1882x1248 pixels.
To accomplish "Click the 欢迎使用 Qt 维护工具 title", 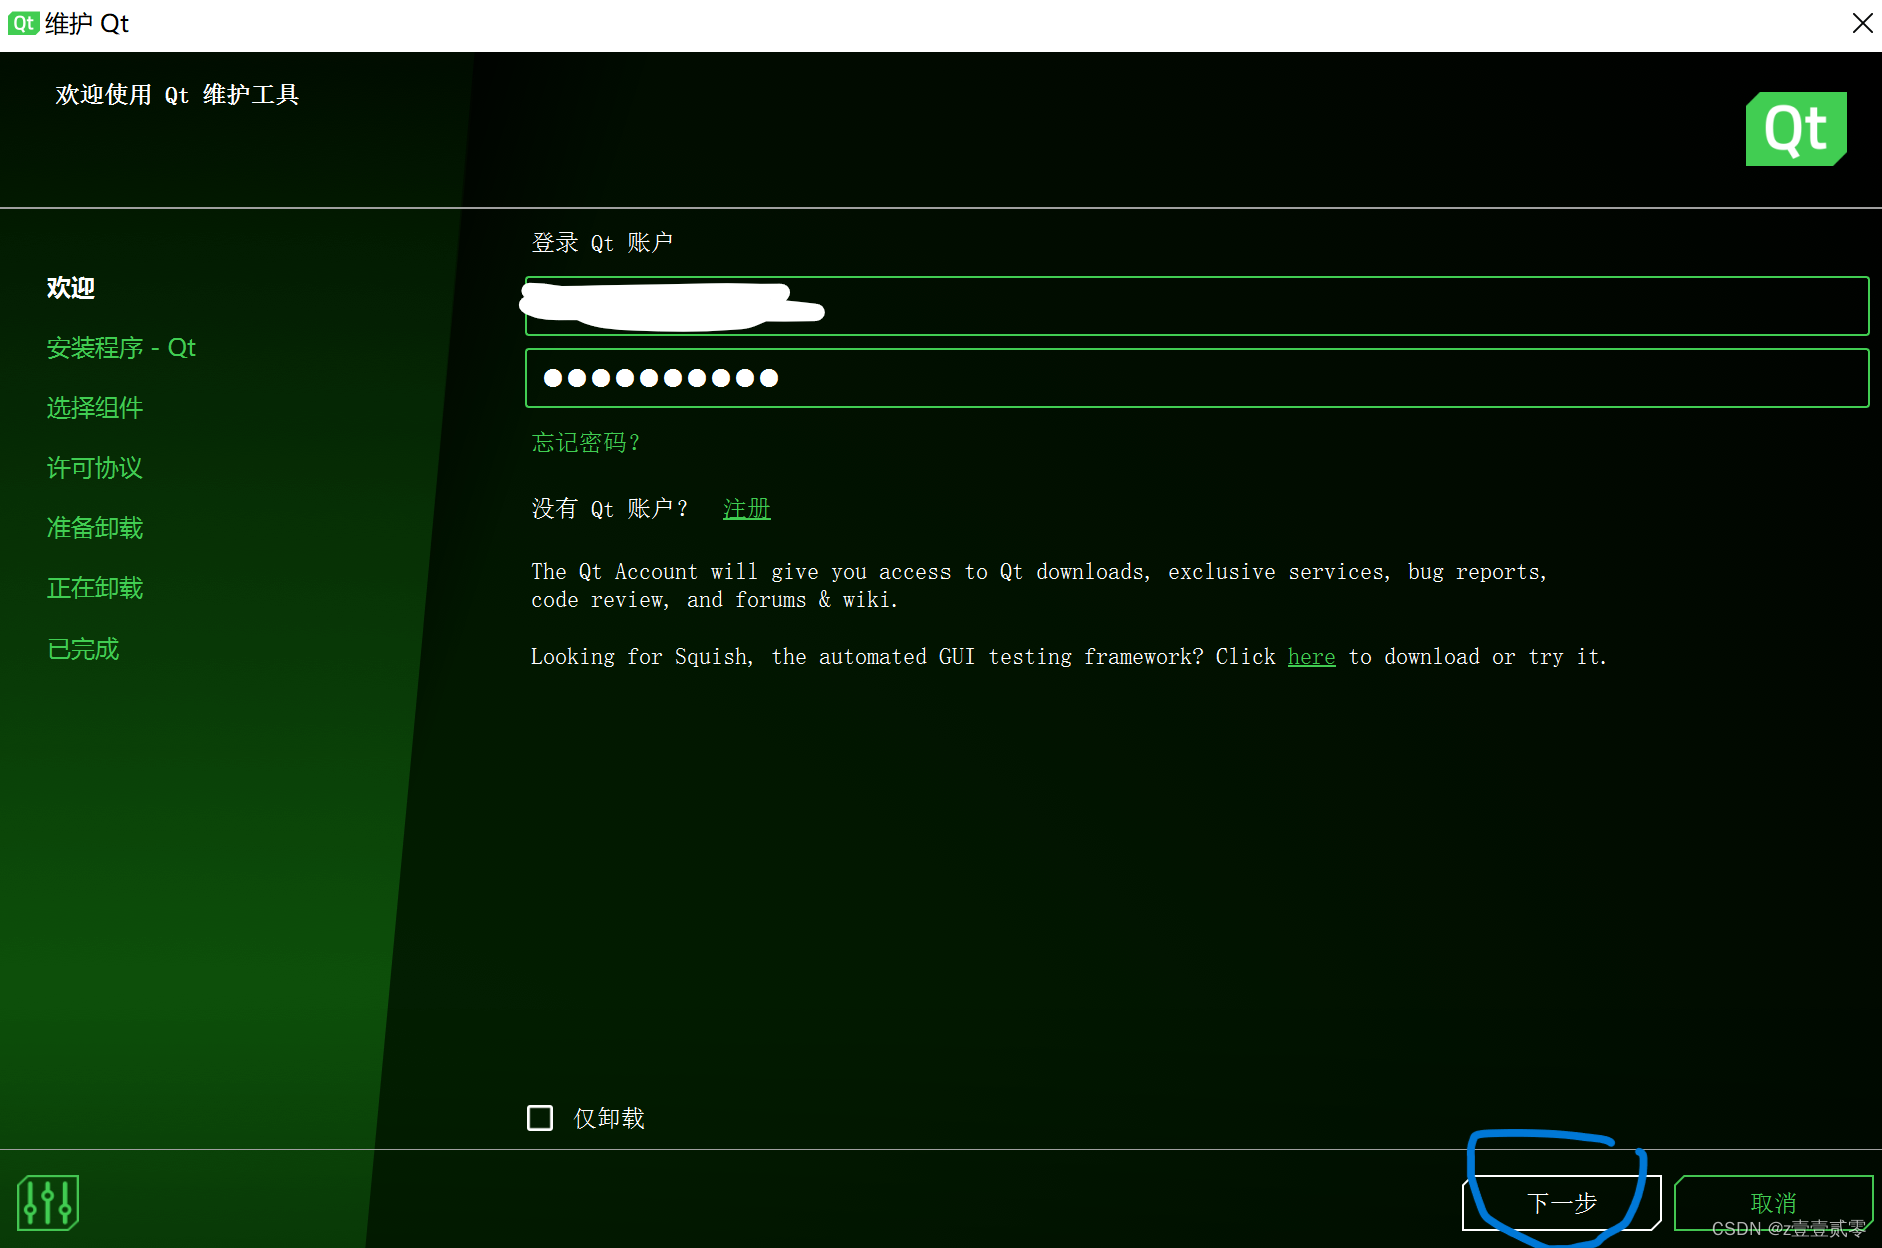I will [x=177, y=95].
